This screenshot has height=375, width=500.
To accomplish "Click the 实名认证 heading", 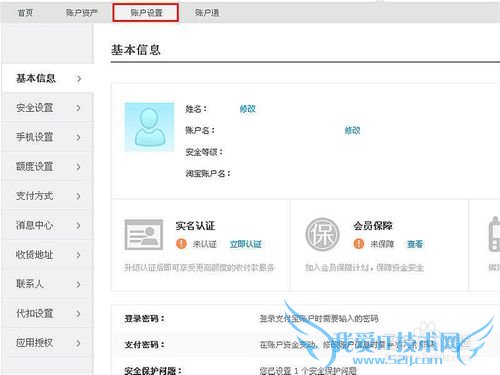I will [195, 226].
